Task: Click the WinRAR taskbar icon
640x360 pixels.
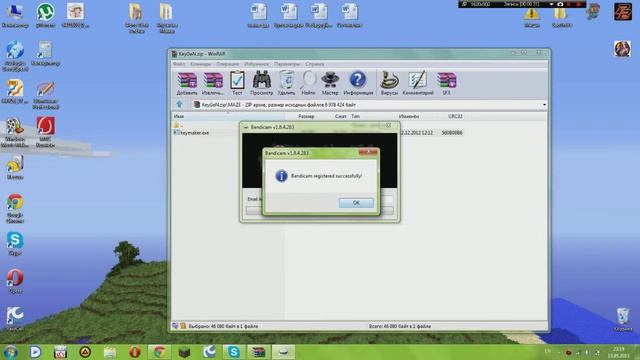Action: 258,352
